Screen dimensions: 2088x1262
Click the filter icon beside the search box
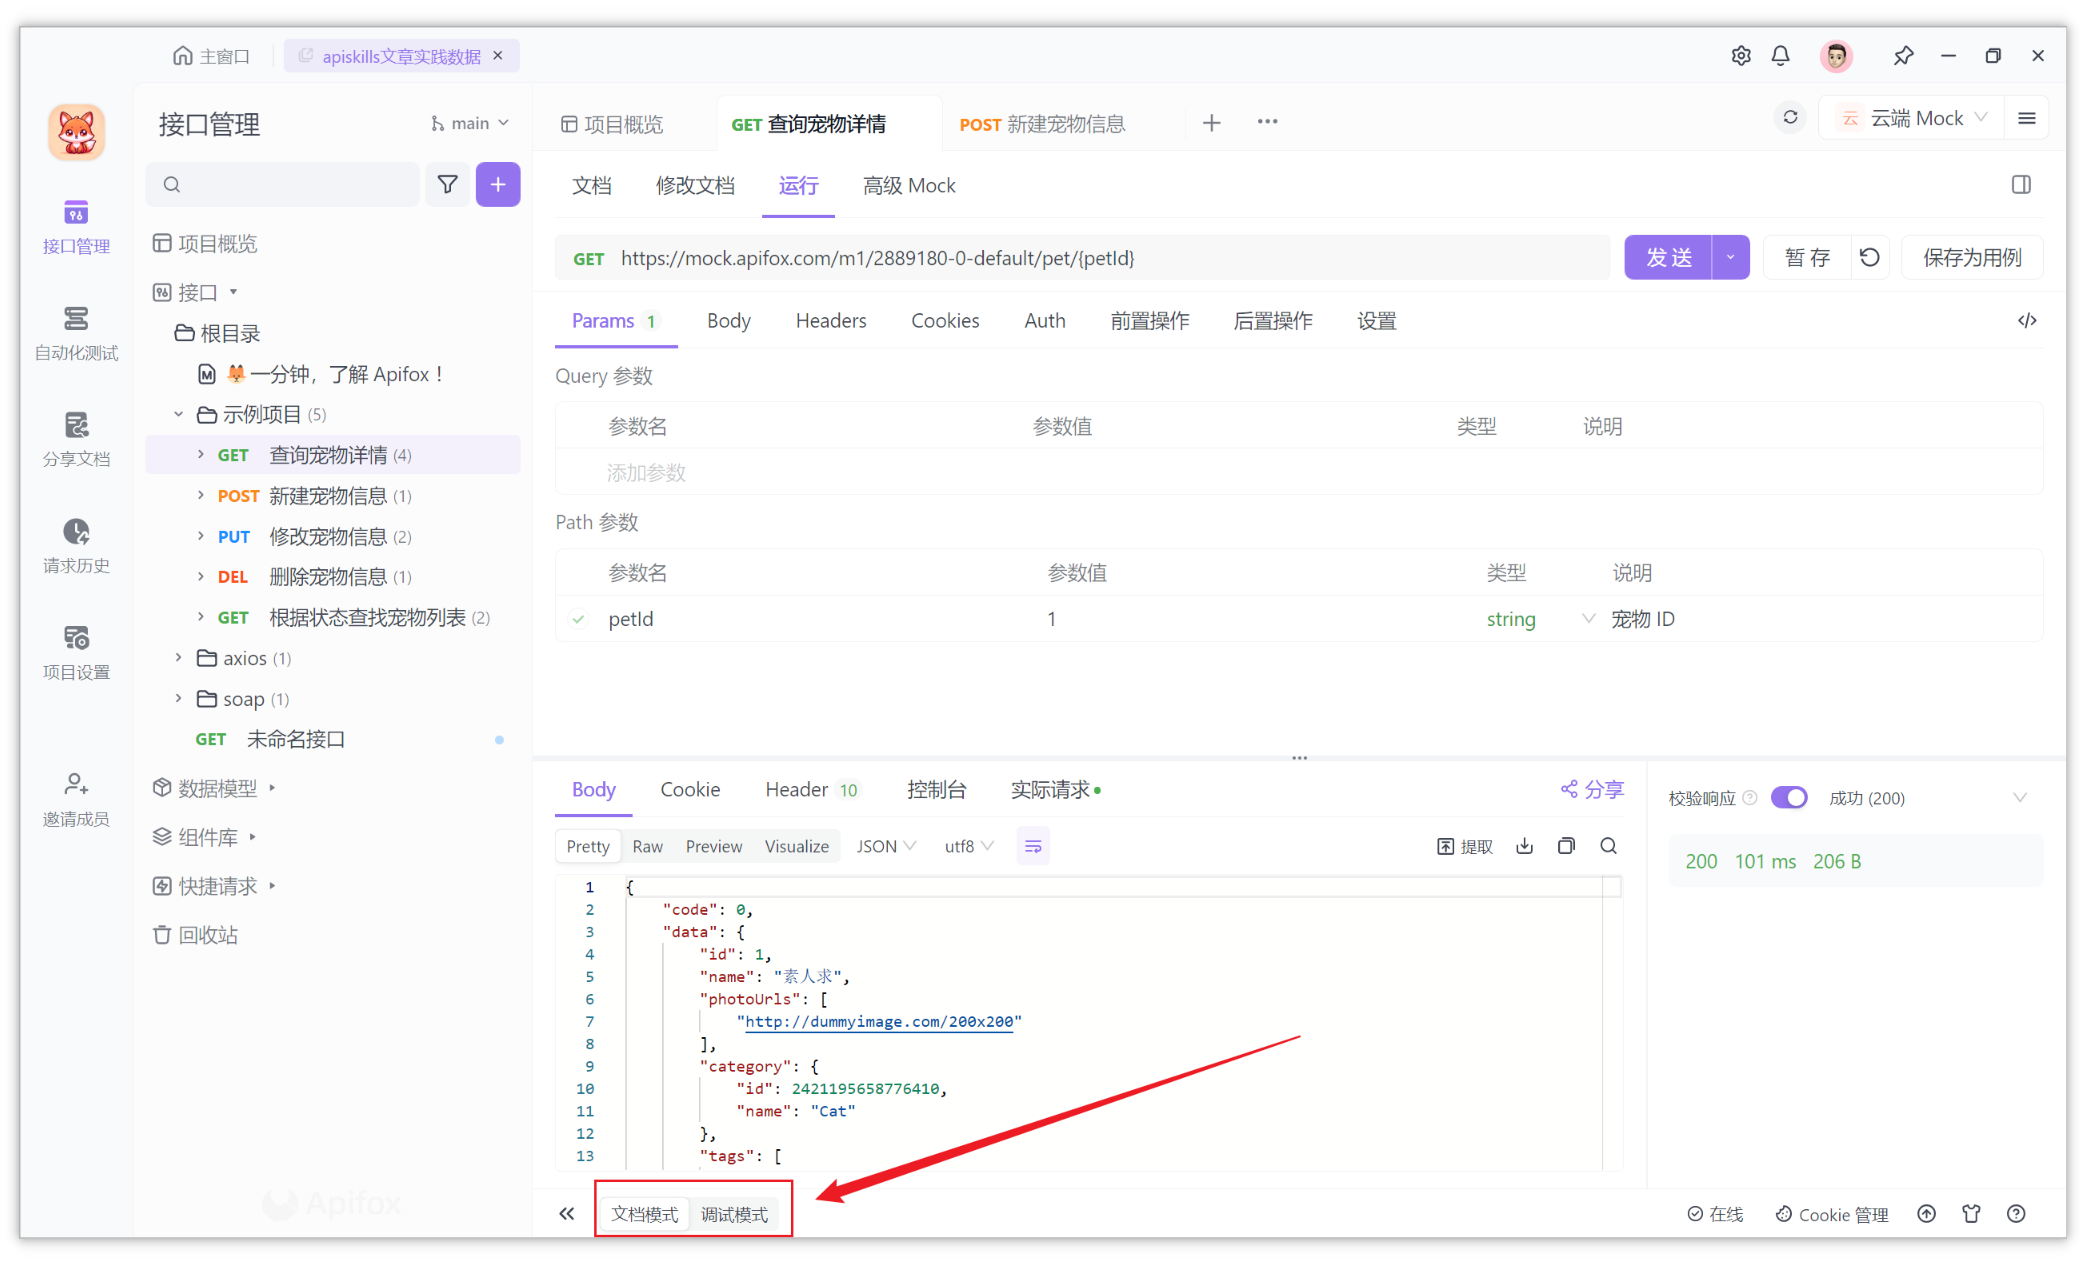pyautogui.click(x=447, y=184)
